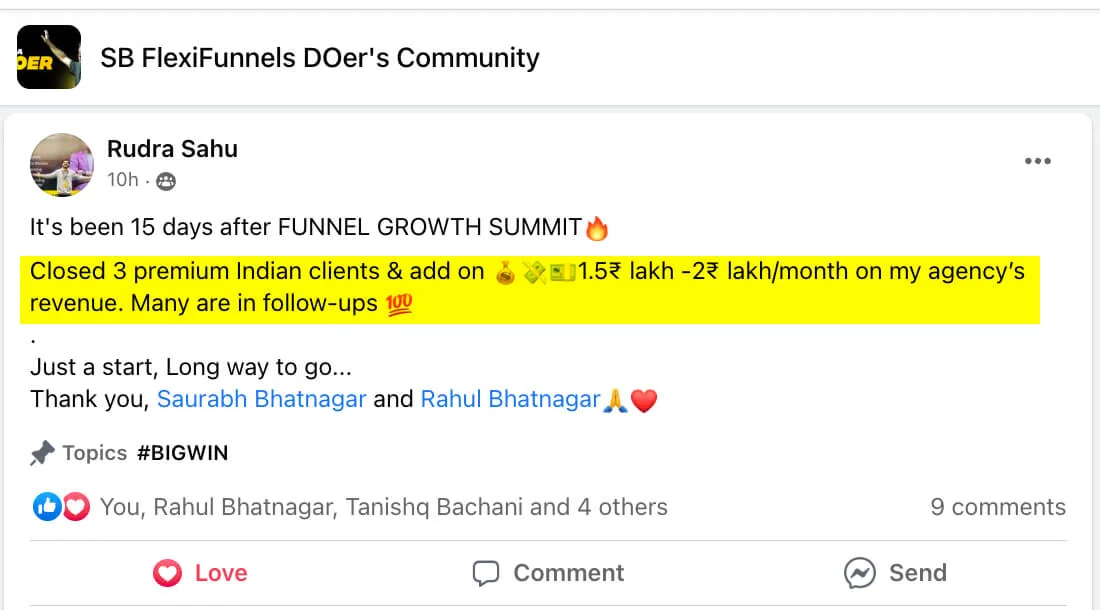Click the pin icon beside Topics
This screenshot has height=610, width=1100.
pyautogui.click(x=42, y=454)
